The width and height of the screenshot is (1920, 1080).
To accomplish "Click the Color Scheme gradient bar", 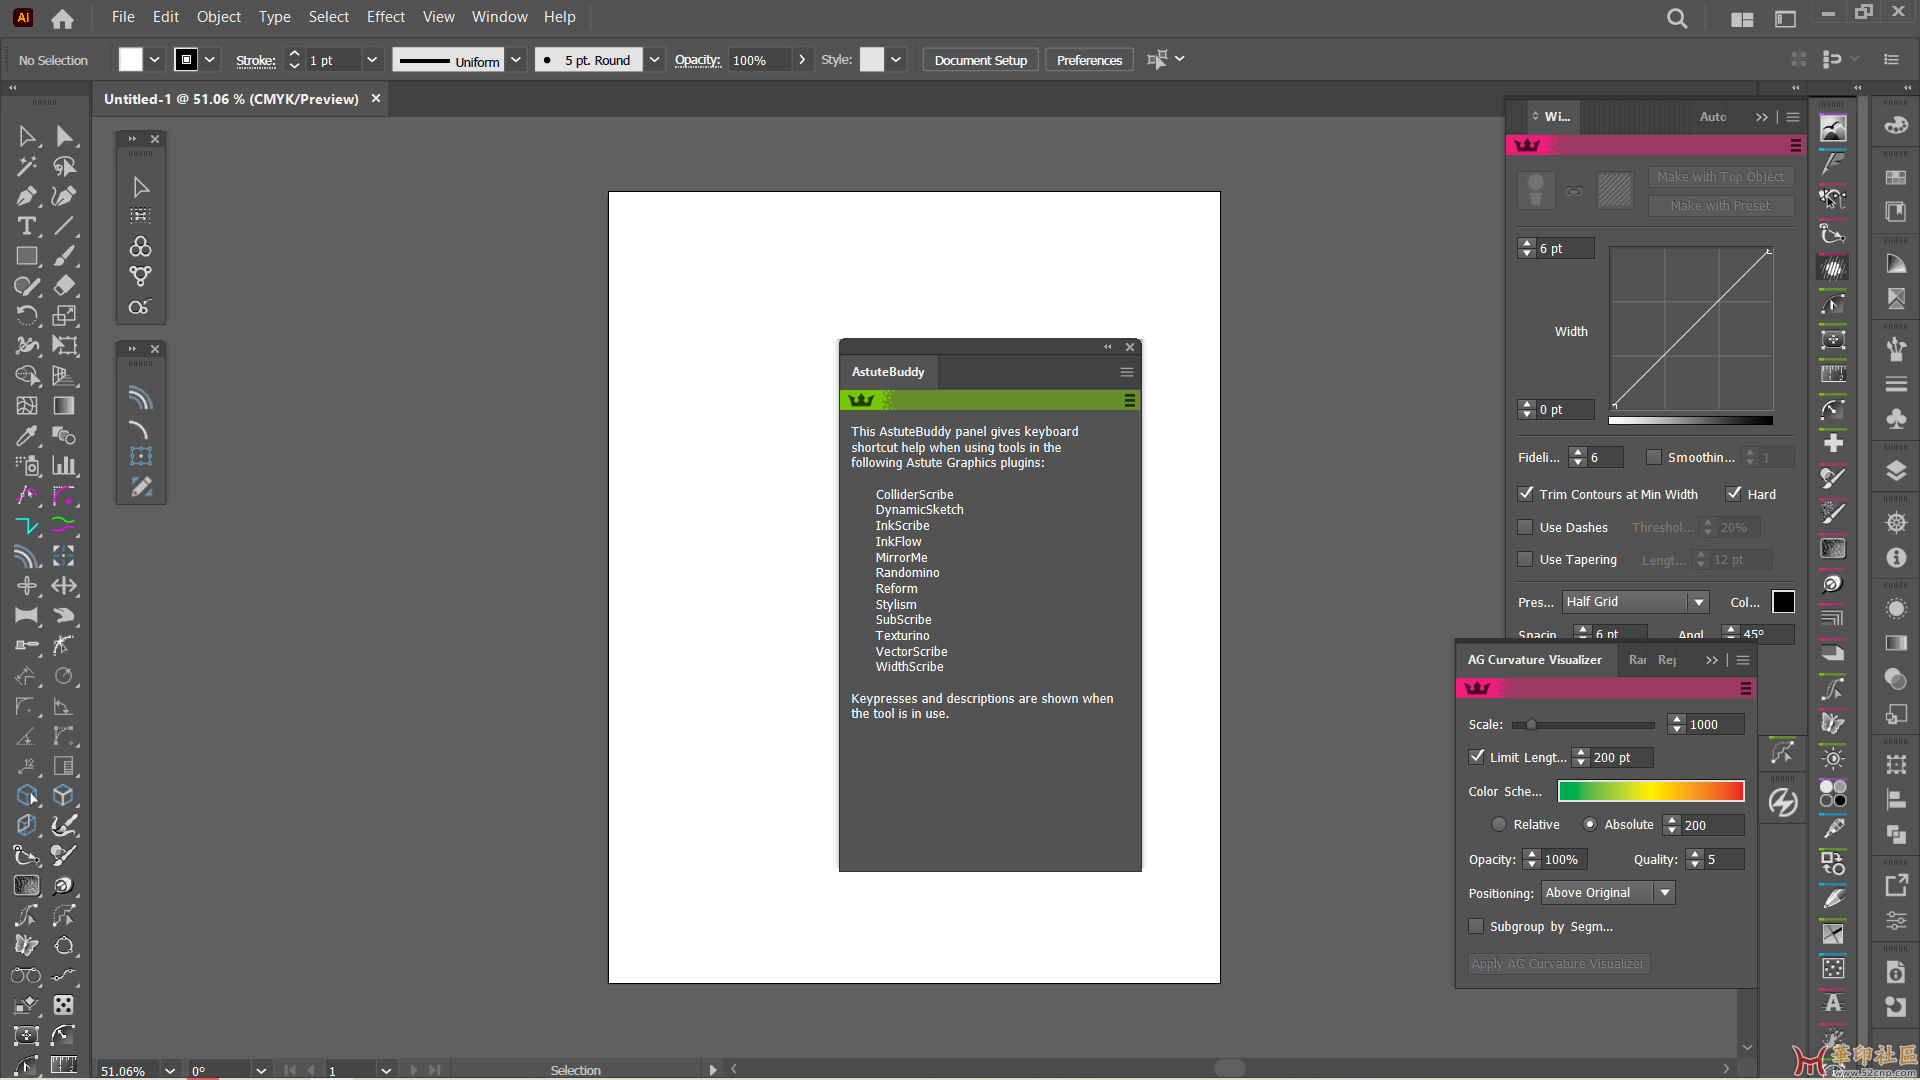I will point(1651,791).
